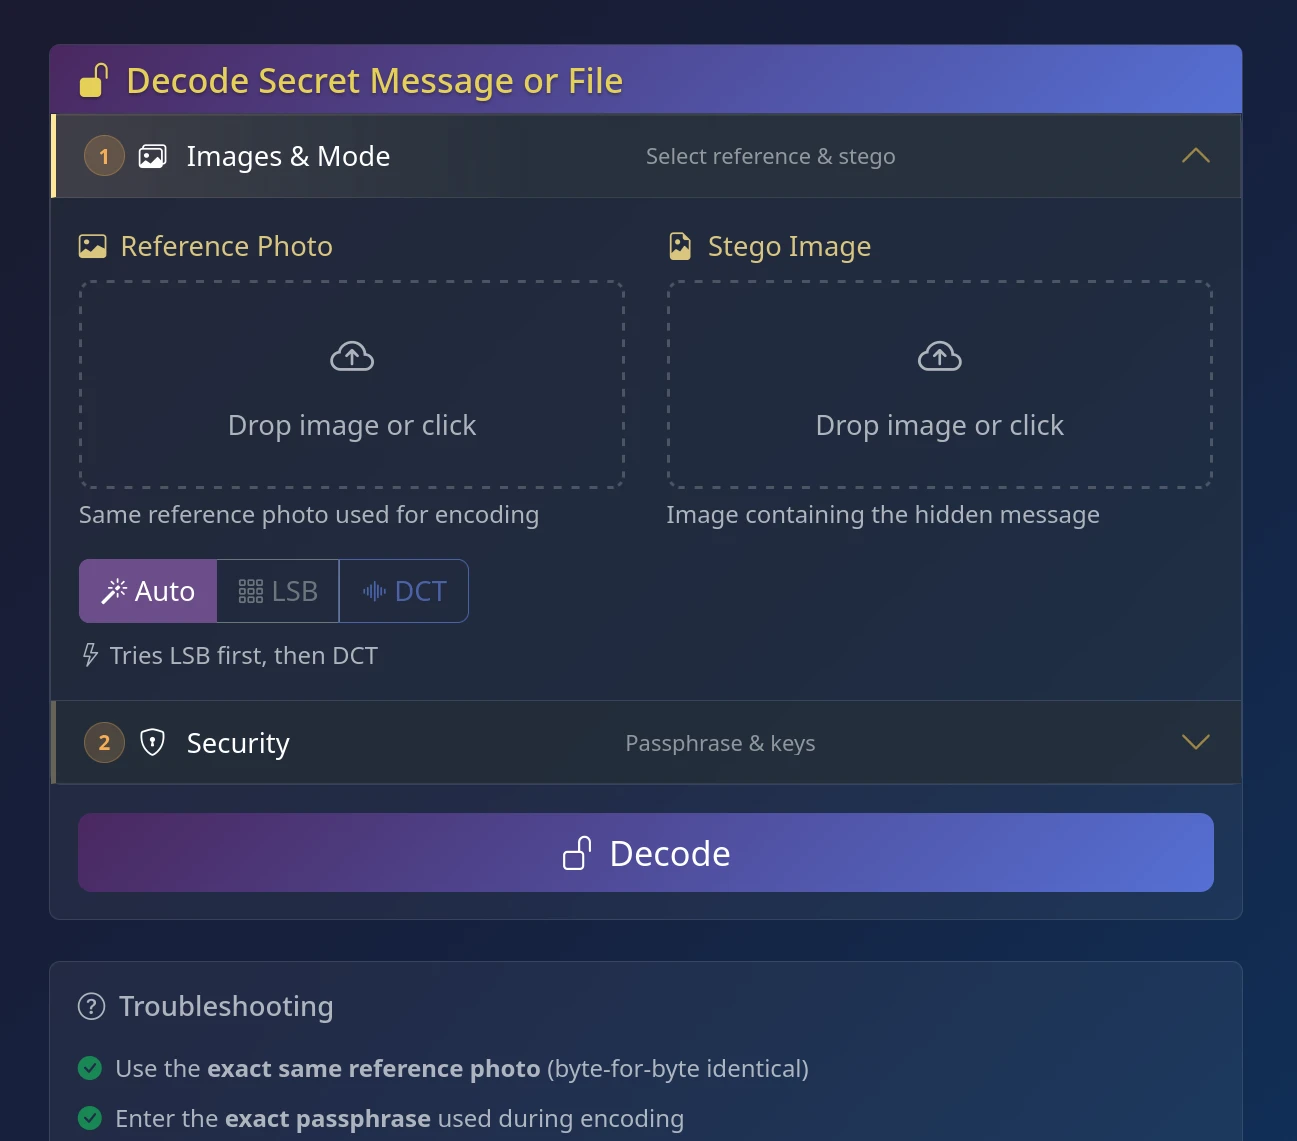Select the Auto decoding mode
The width and height of the screenshot is (1297, 1141).
pyautogui.click(x=148, y=591)
